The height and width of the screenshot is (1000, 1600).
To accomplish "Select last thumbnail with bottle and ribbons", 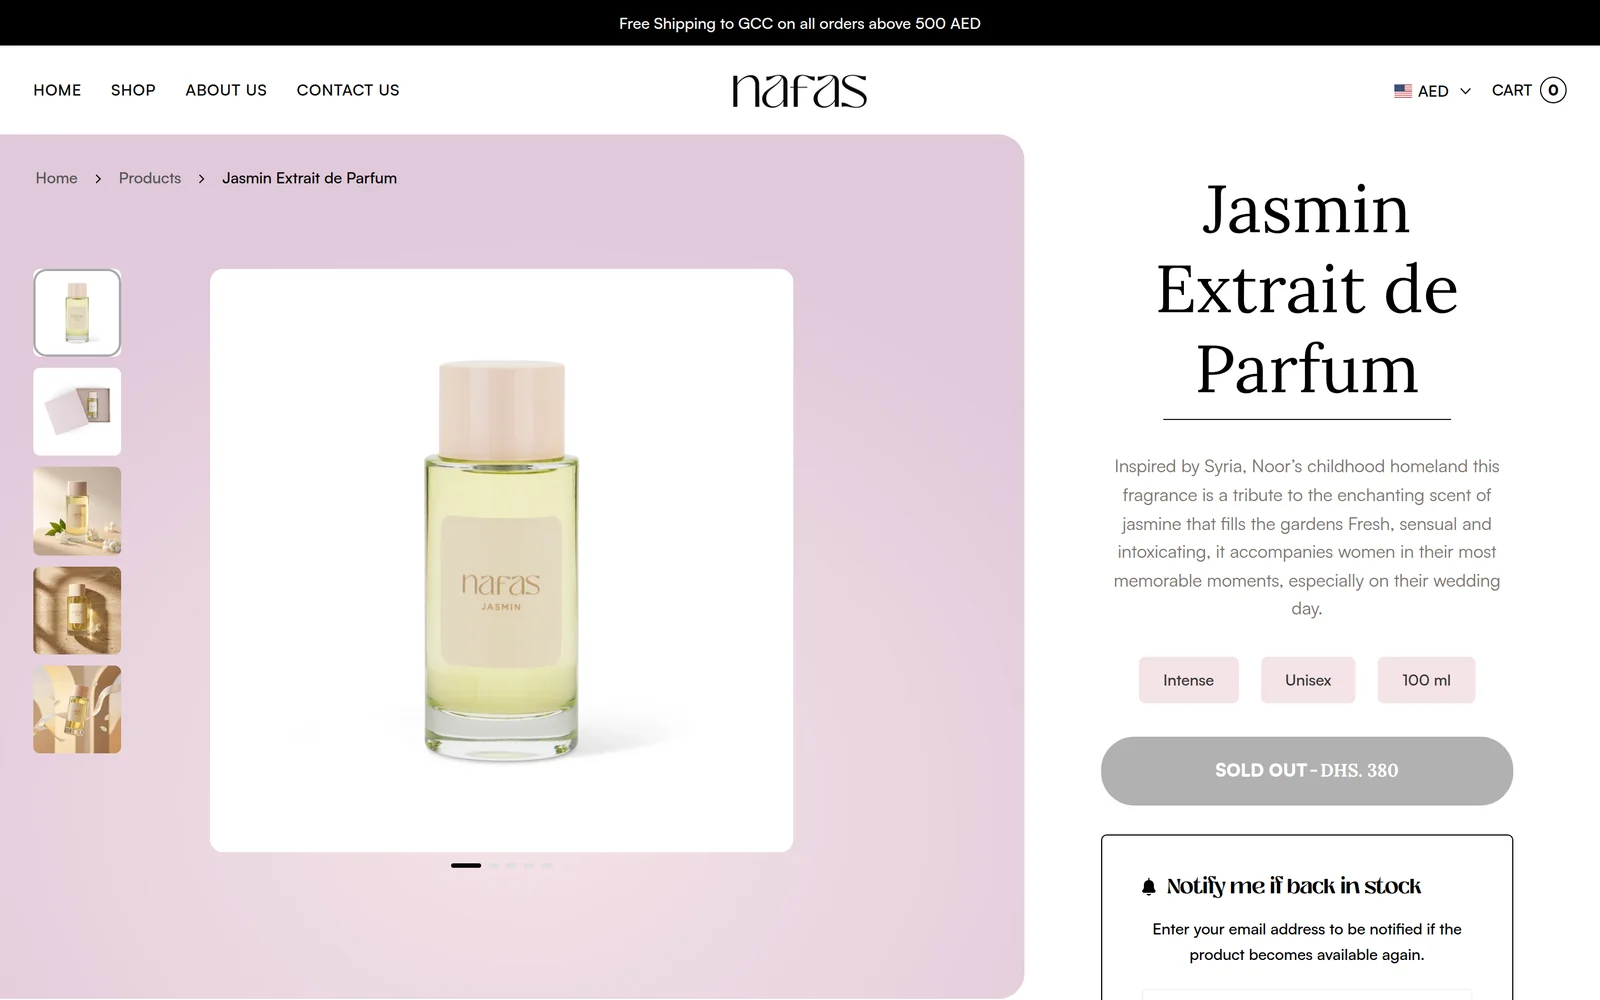I will [77, 710].
